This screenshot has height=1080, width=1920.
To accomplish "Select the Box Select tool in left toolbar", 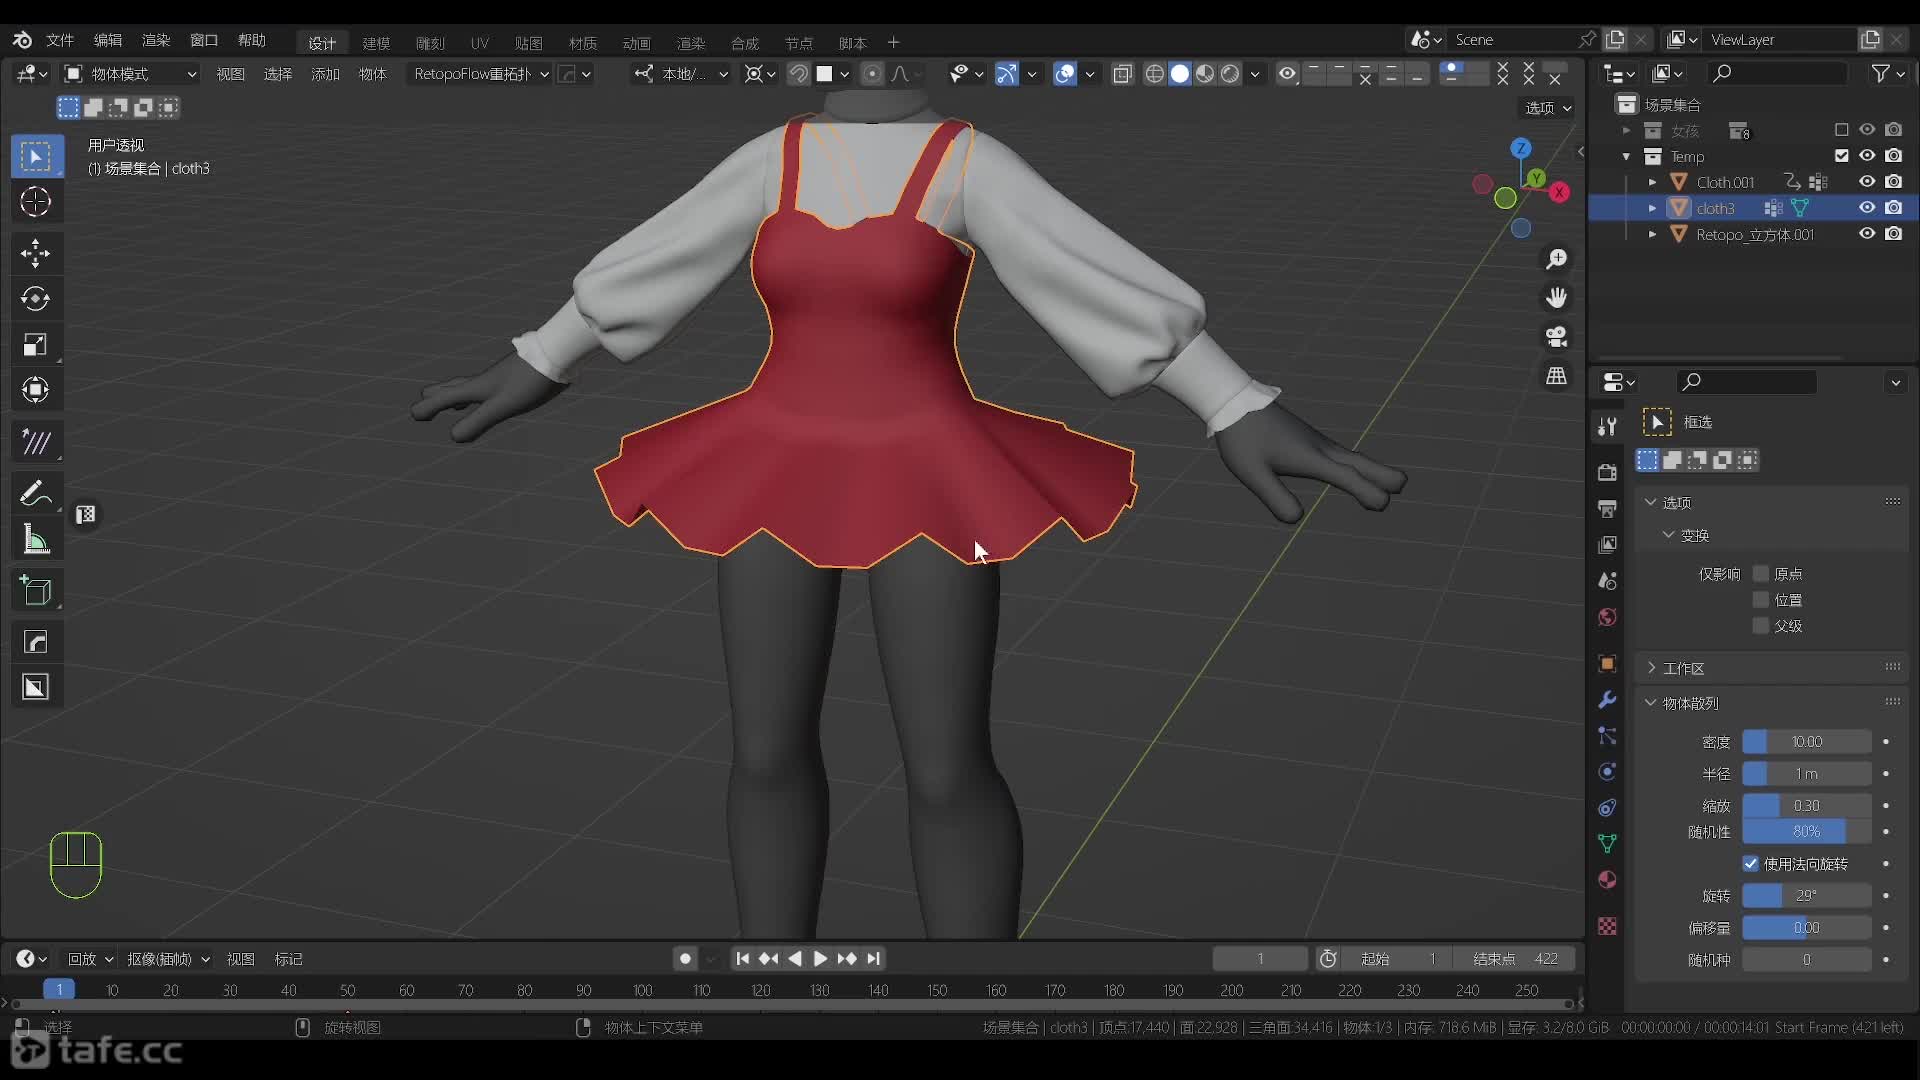I will (x=36, y=157).
